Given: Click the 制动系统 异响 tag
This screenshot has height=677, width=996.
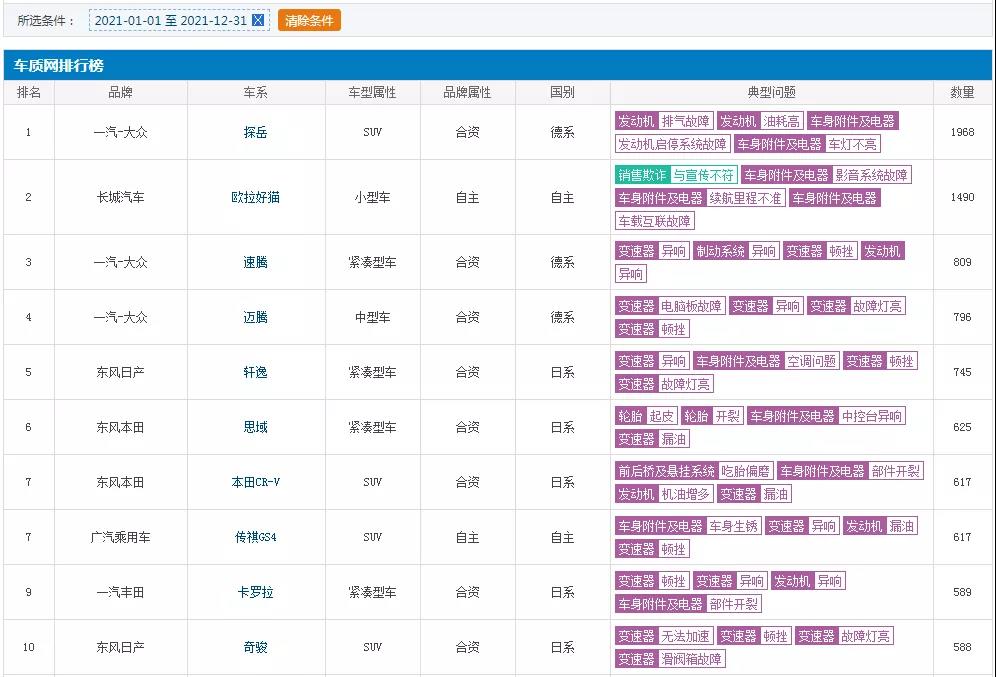Looking at the screenshot, I should pos(736,251).
